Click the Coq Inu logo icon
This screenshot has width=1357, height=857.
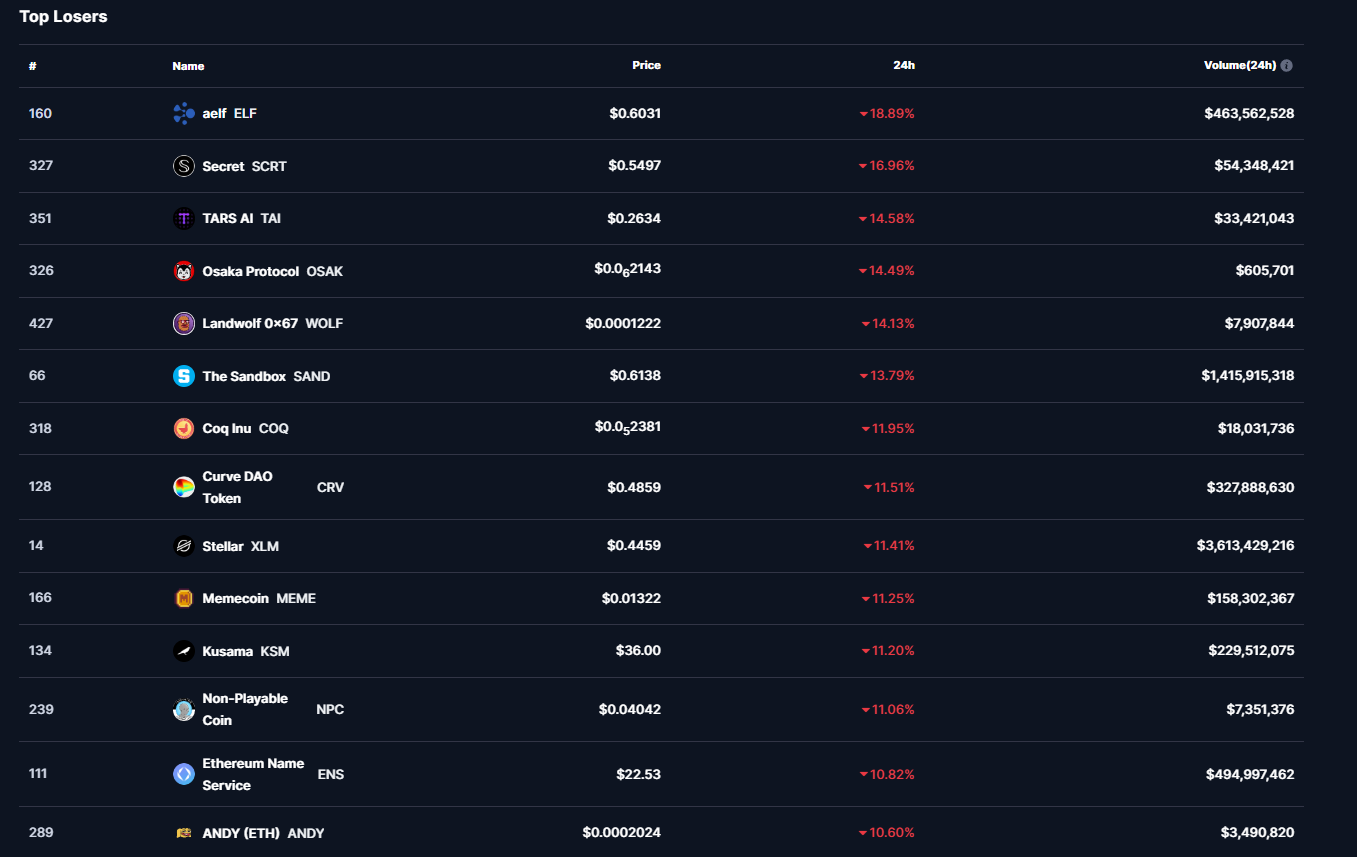point(184,428)
